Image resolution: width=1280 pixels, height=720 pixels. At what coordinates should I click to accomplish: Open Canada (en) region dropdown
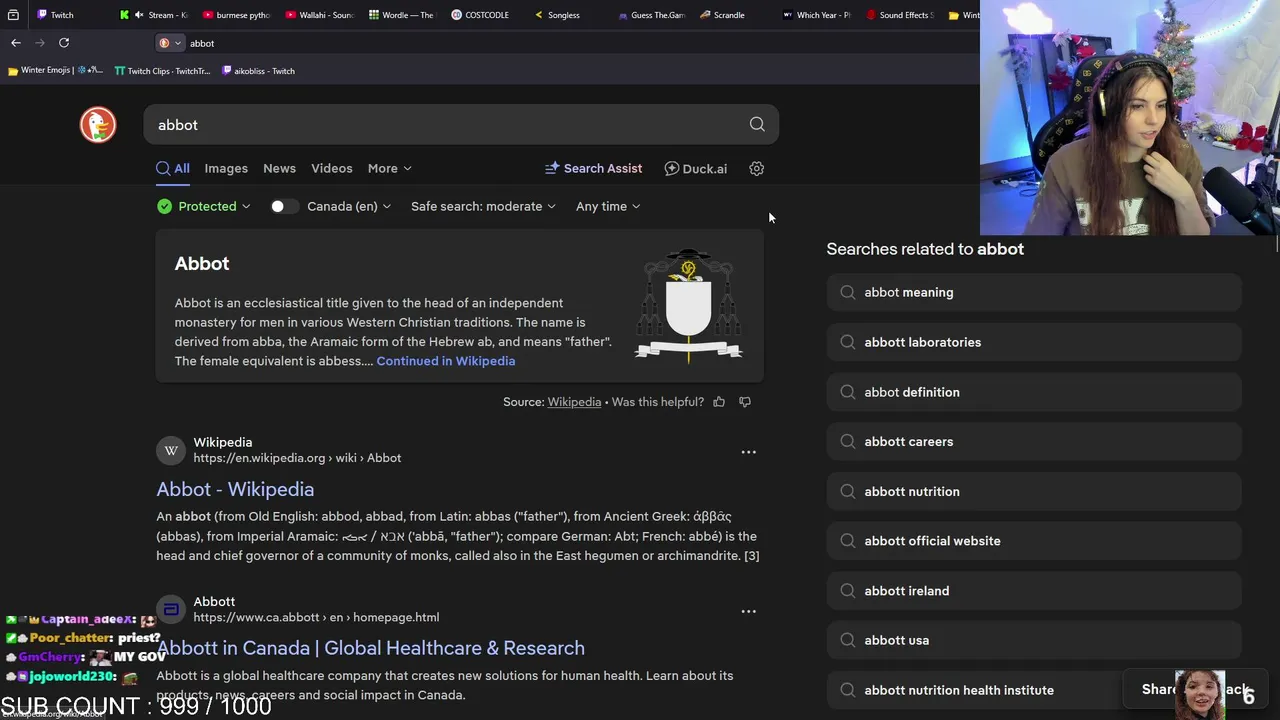[349, 207]
